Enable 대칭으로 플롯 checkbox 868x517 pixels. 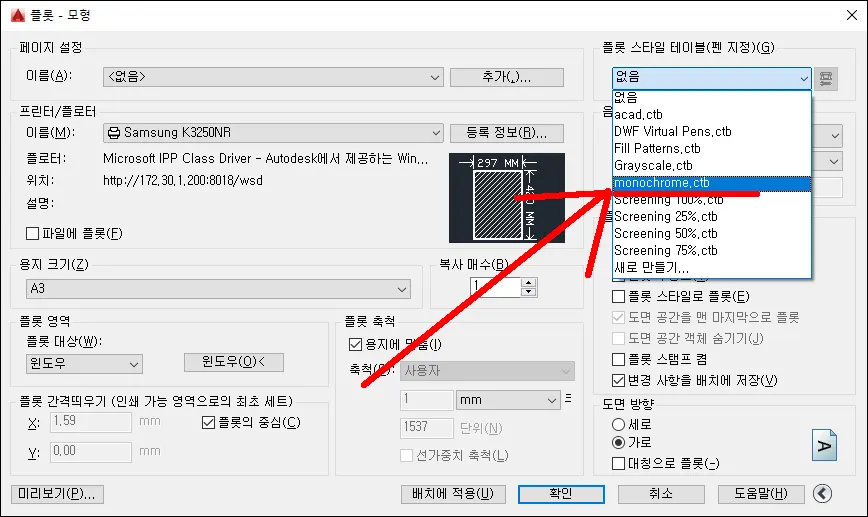point(618,463)
